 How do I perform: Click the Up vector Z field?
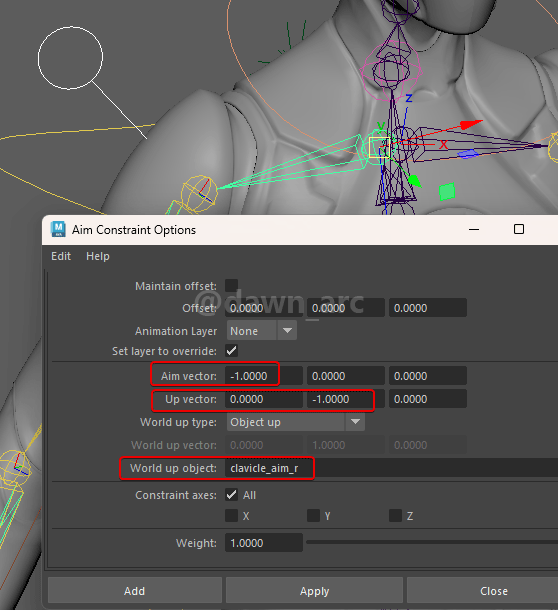click(428, 399)
